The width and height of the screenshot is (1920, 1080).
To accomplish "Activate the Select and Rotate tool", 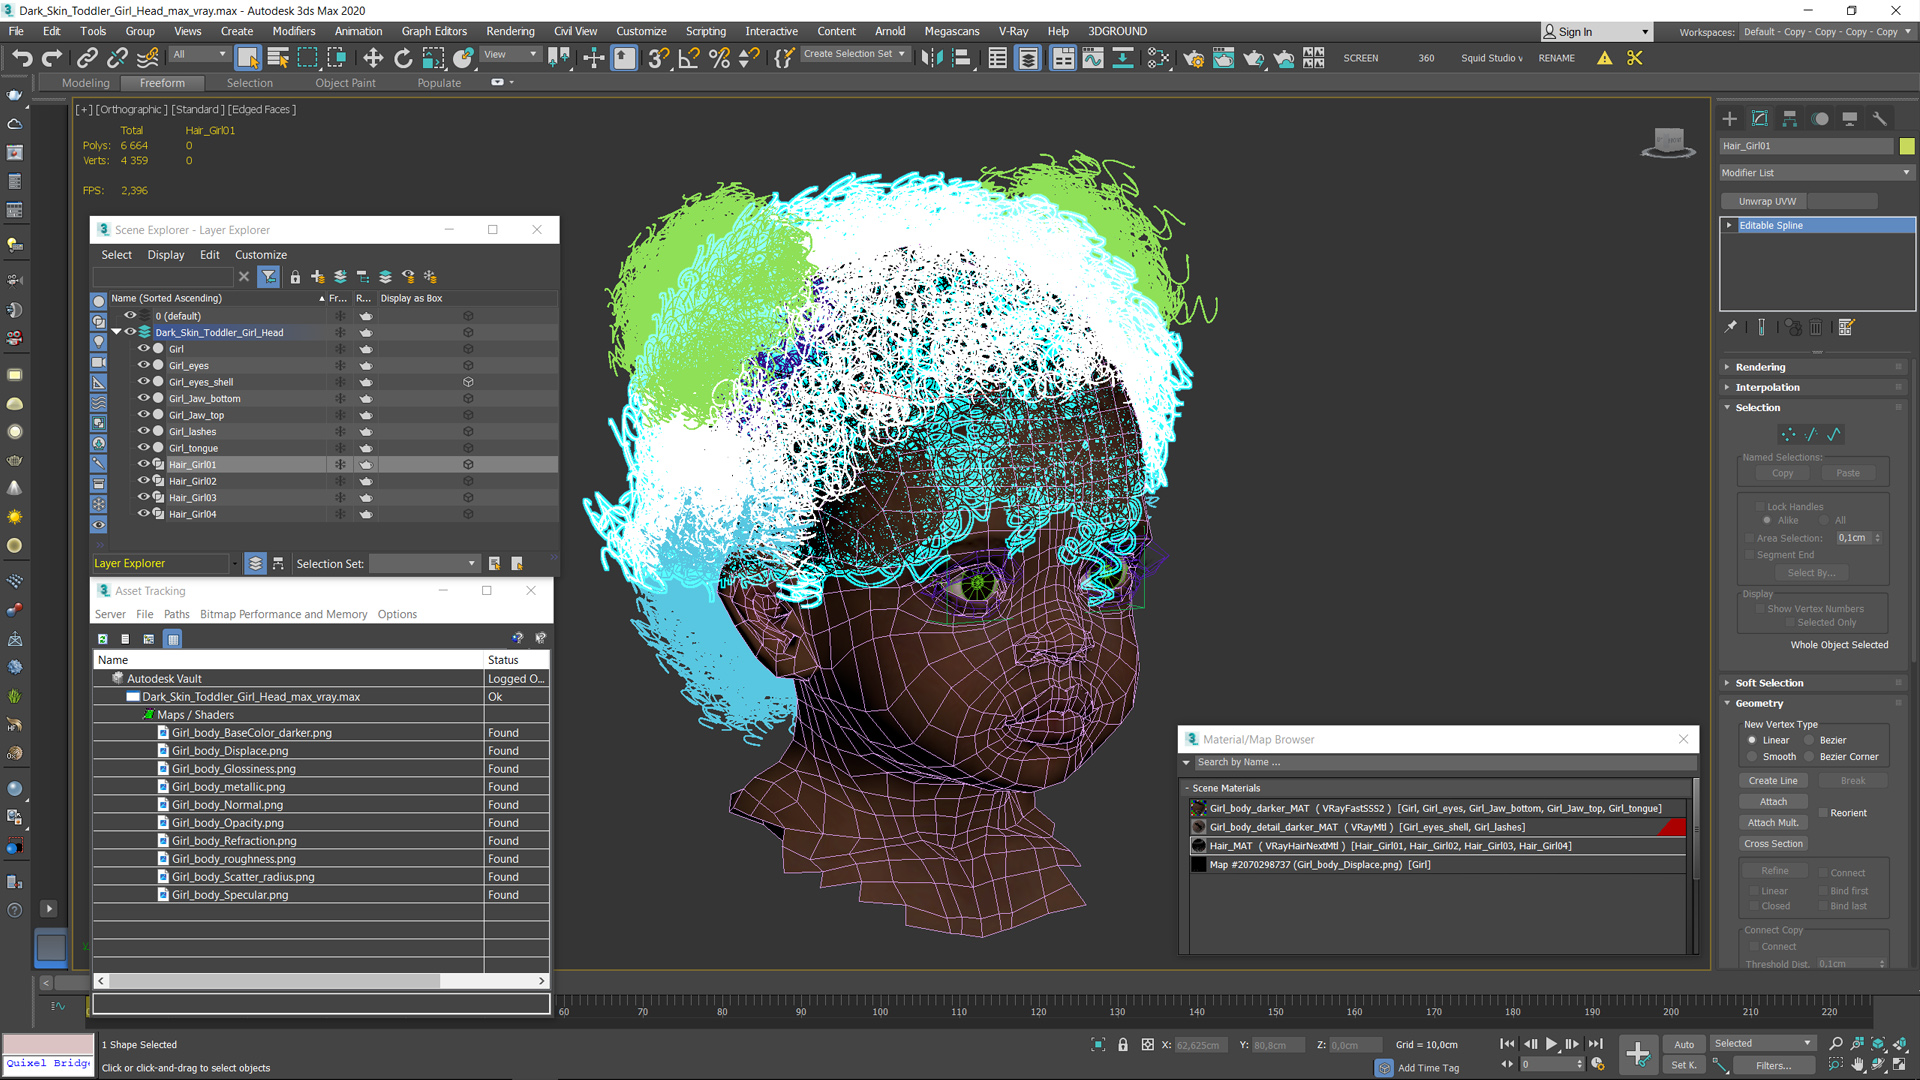I will point(403,58).
